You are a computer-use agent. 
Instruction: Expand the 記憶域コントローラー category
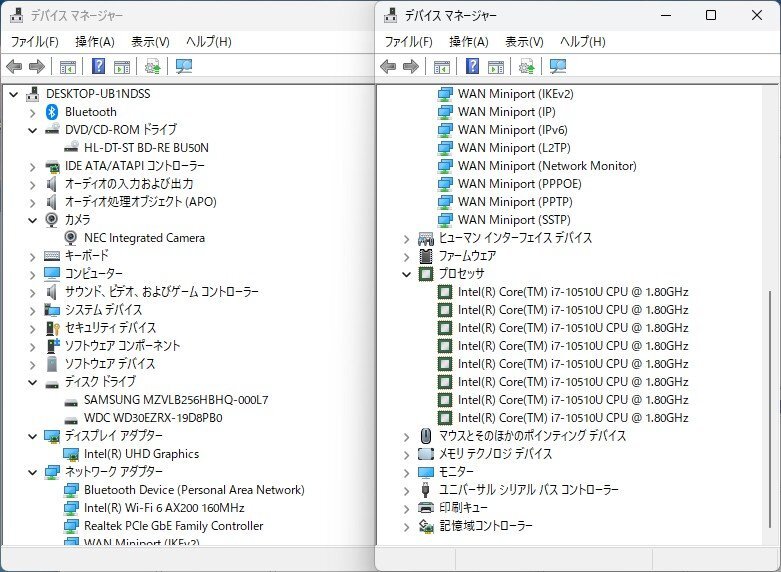coord(406,527)
